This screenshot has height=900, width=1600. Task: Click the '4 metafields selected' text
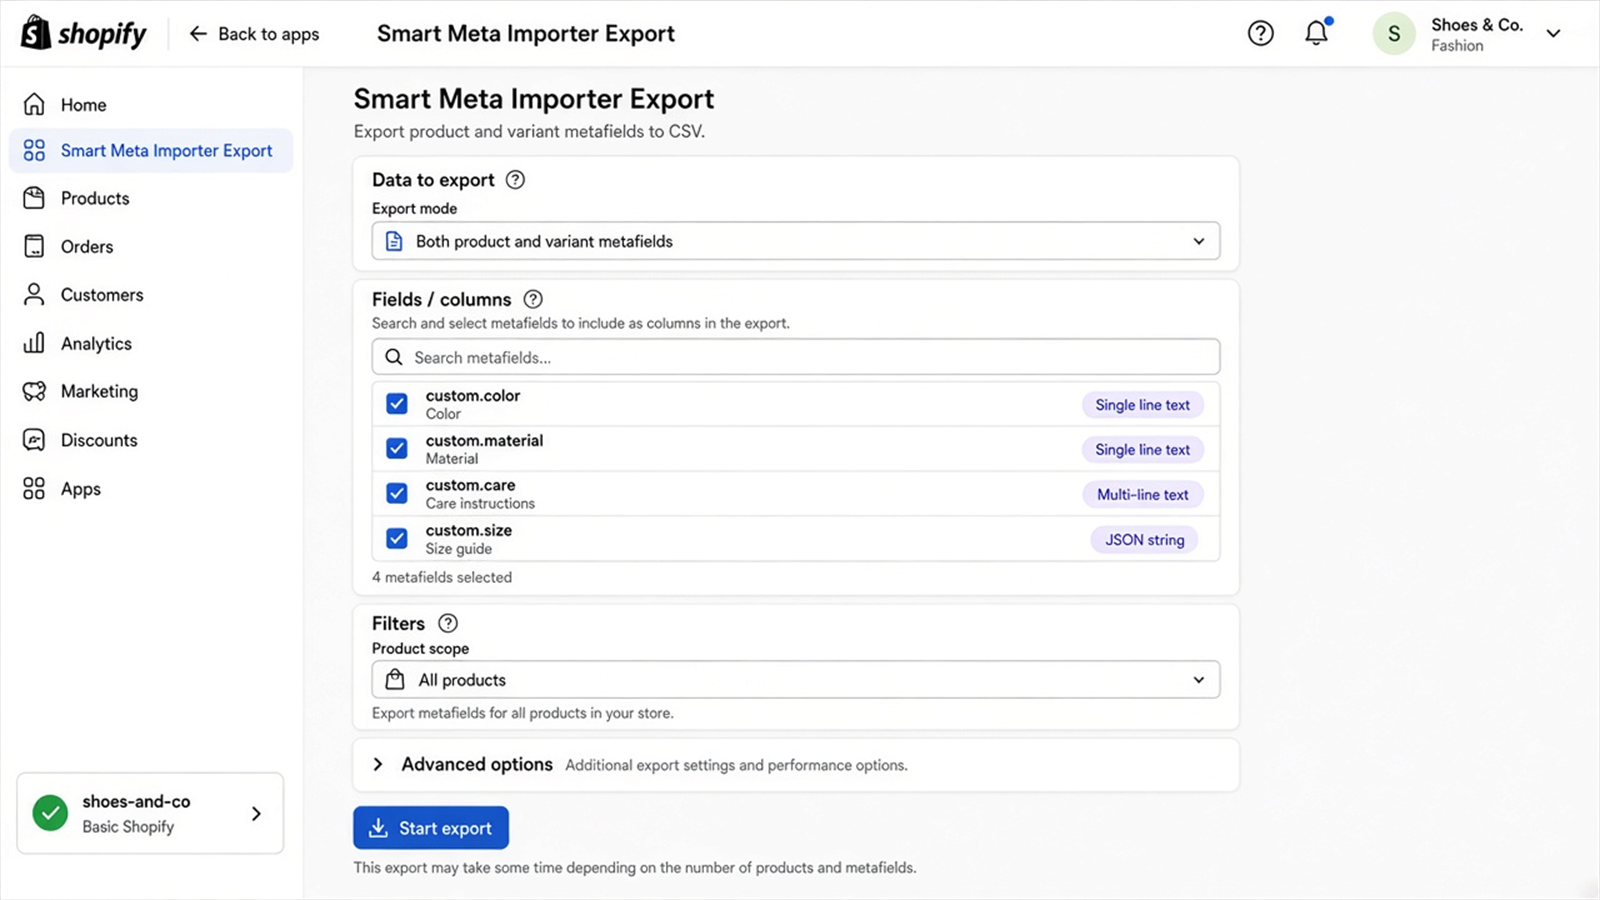pyautogui.click(x=442, y=577)
